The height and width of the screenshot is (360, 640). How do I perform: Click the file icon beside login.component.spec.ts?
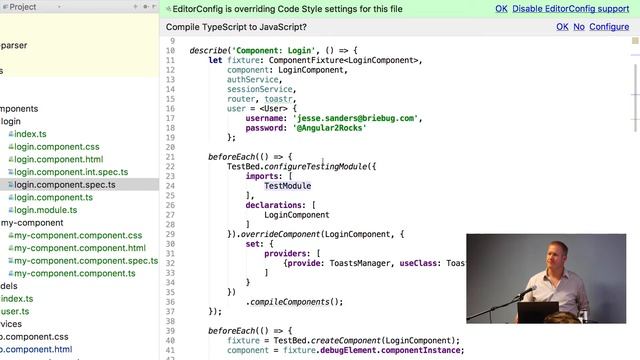(x=11, y=184)
